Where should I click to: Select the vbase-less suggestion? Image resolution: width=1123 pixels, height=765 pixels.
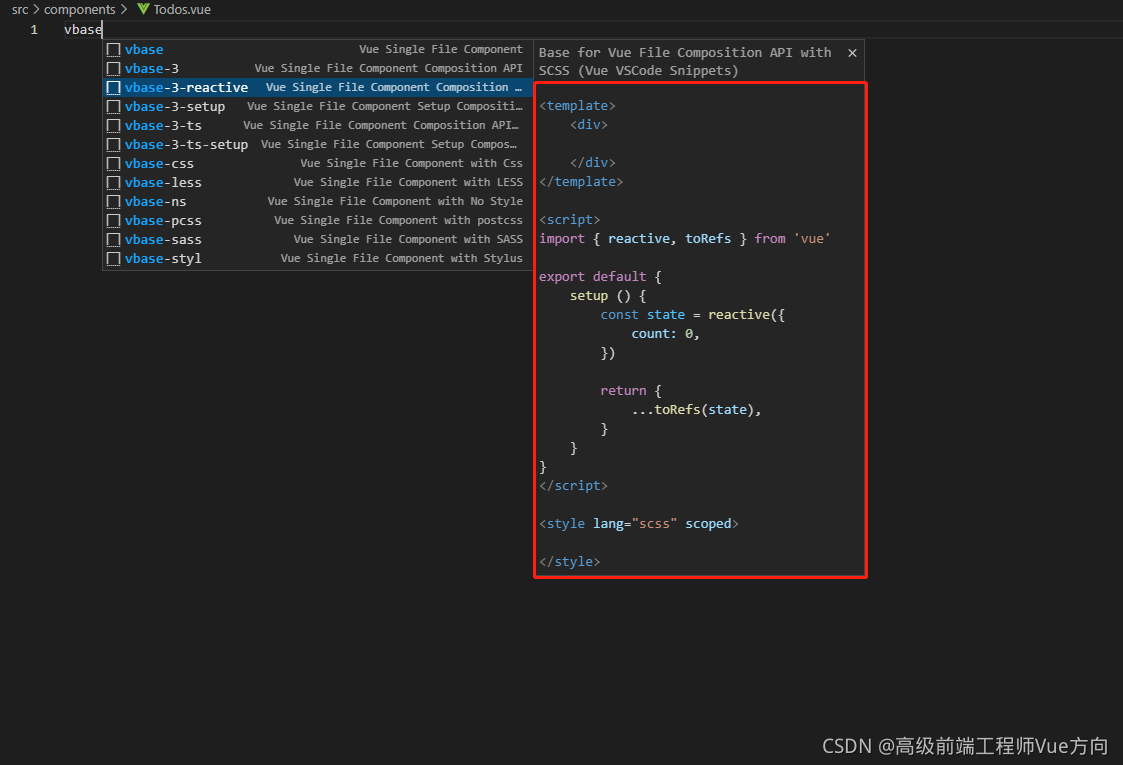(x=162, y=182)
